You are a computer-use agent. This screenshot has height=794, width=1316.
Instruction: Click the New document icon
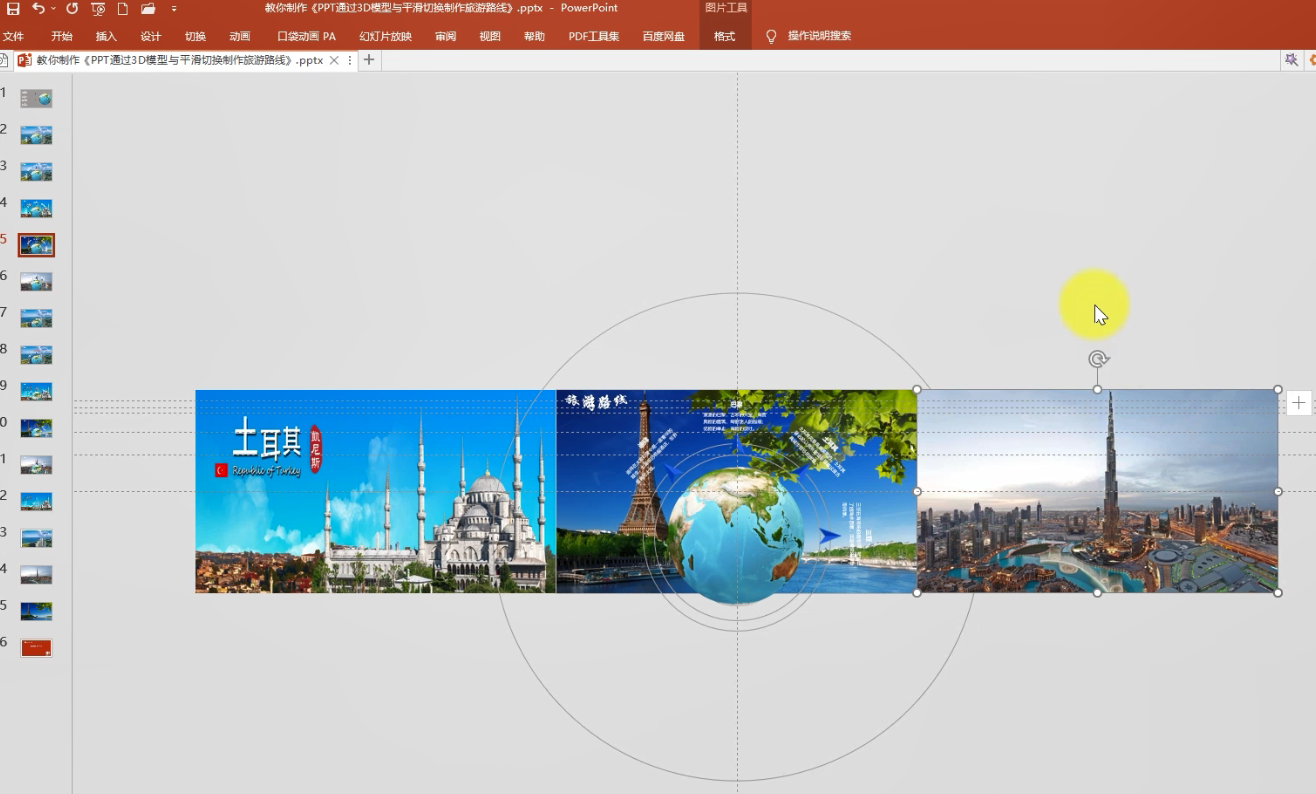click(x=123, y=8)
